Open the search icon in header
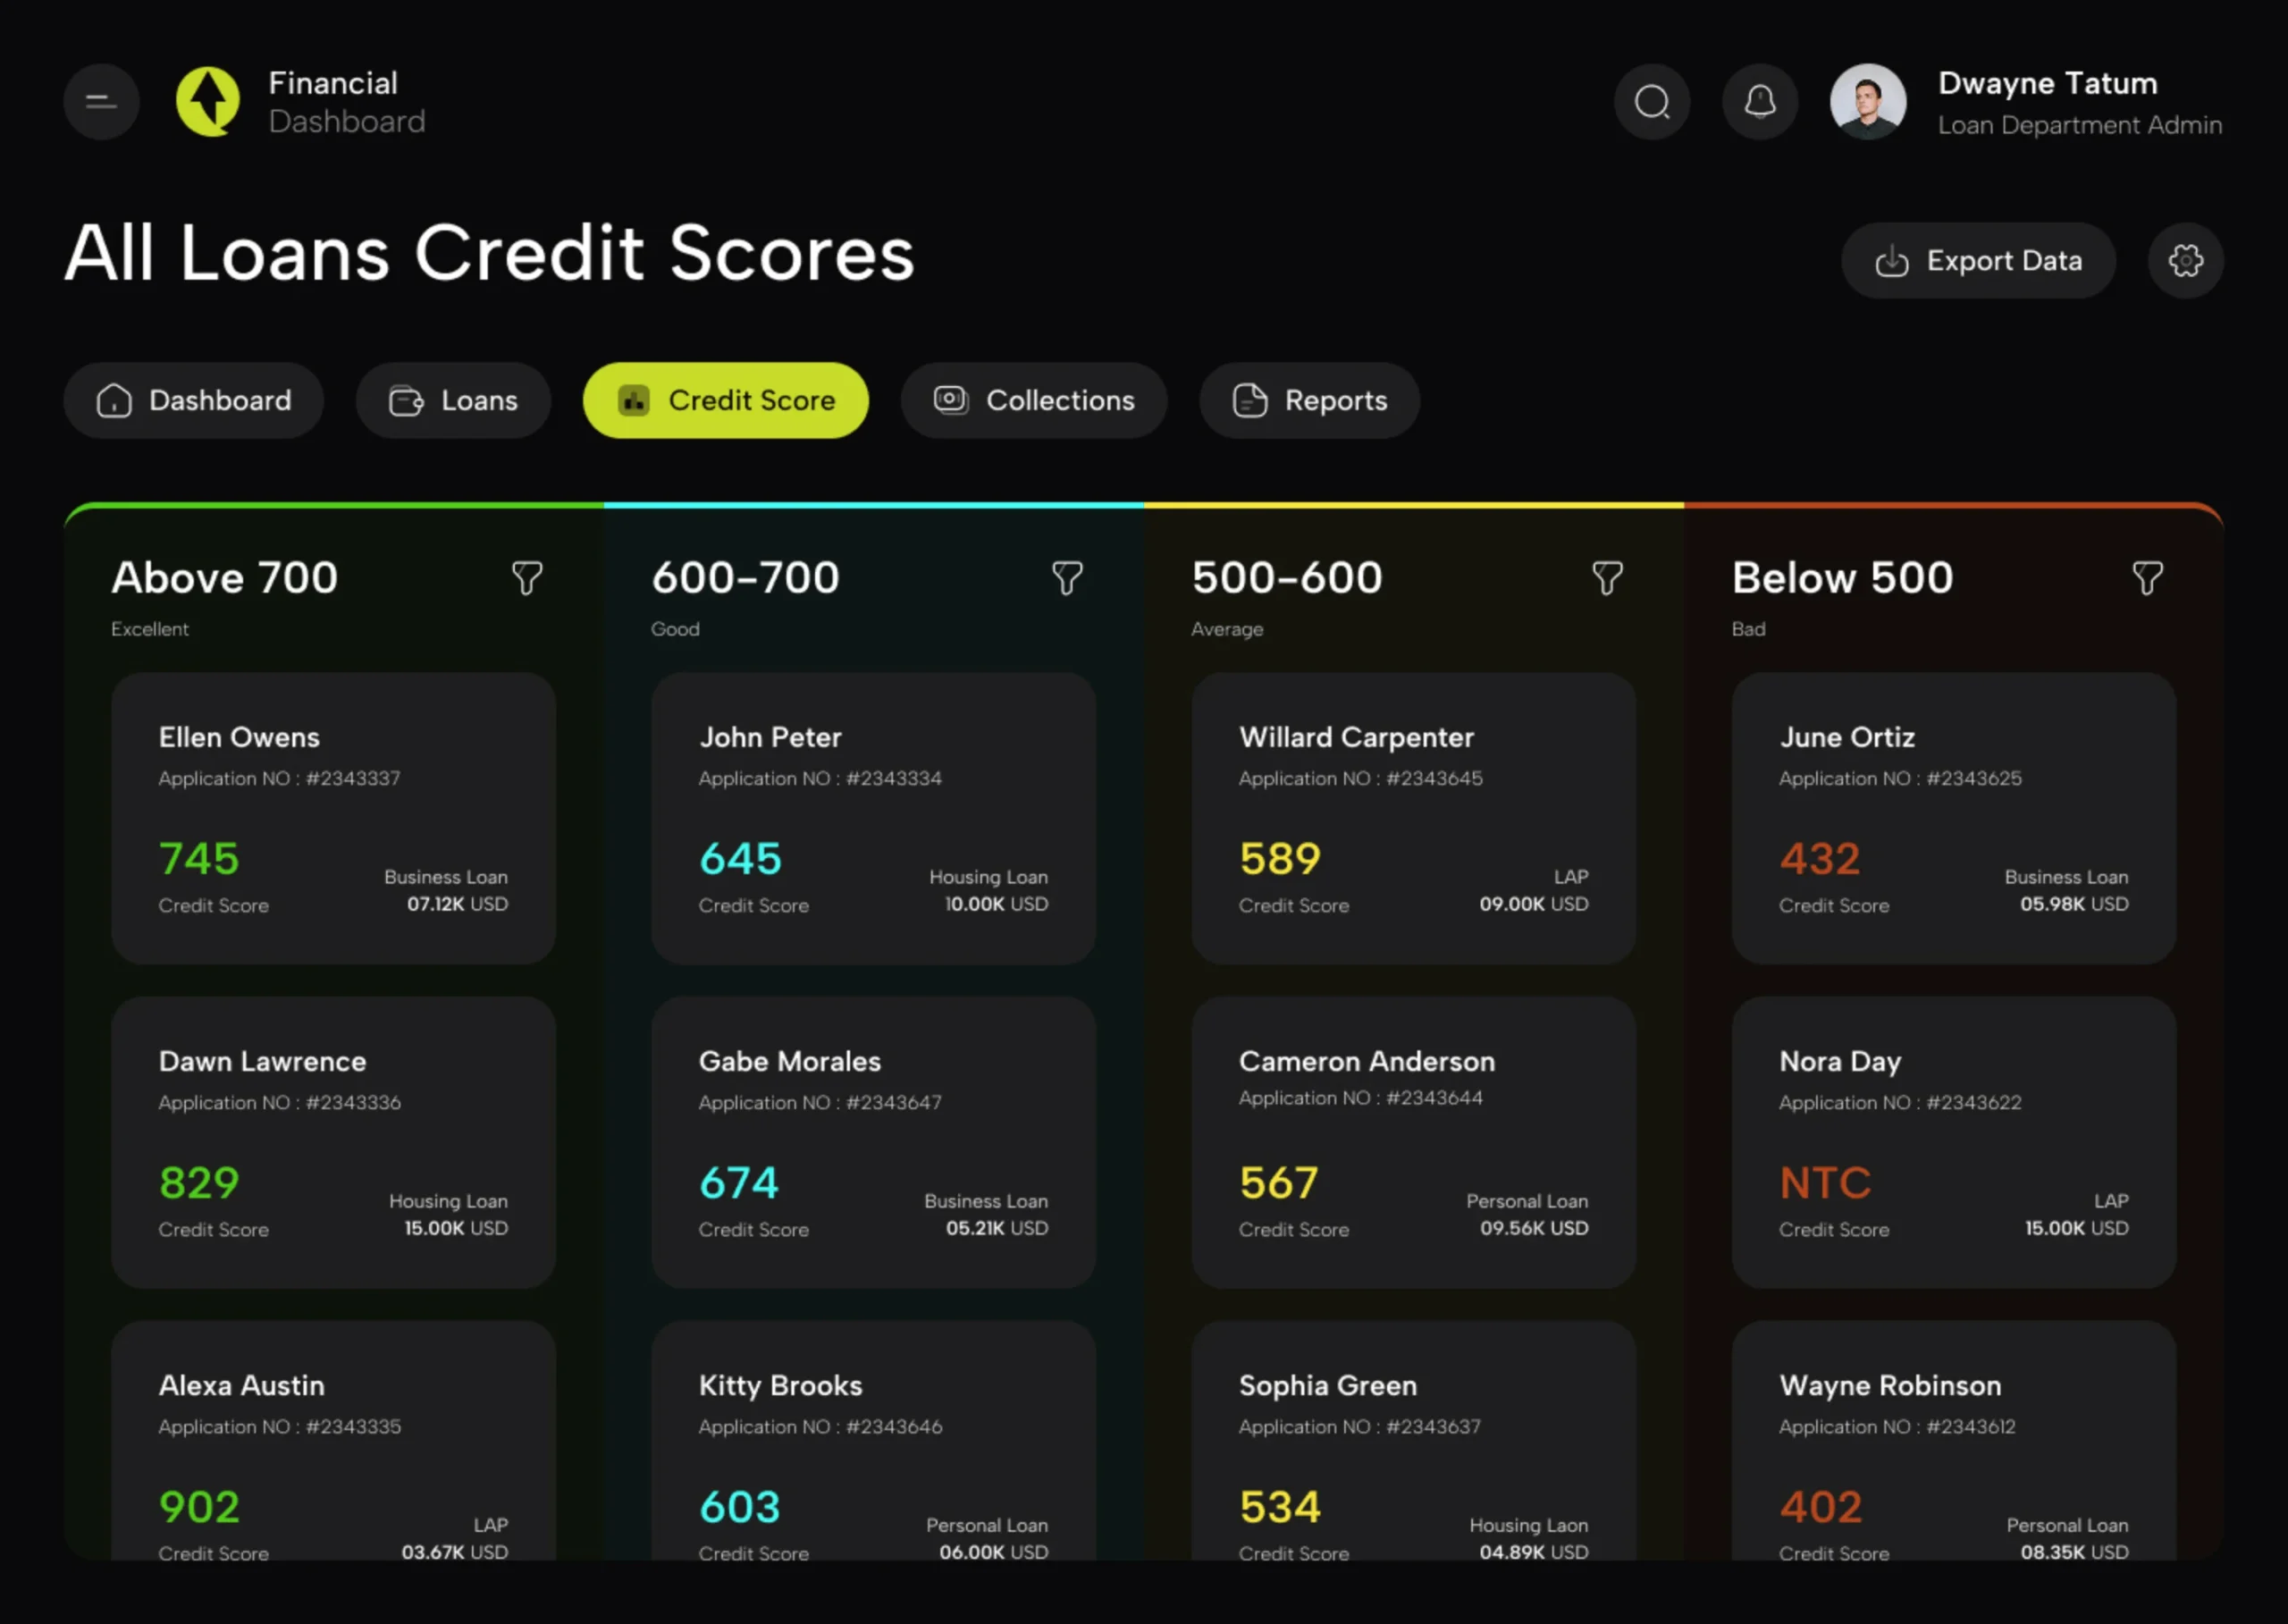This screenshot has width=2288, height=1624. (1652, 102)
